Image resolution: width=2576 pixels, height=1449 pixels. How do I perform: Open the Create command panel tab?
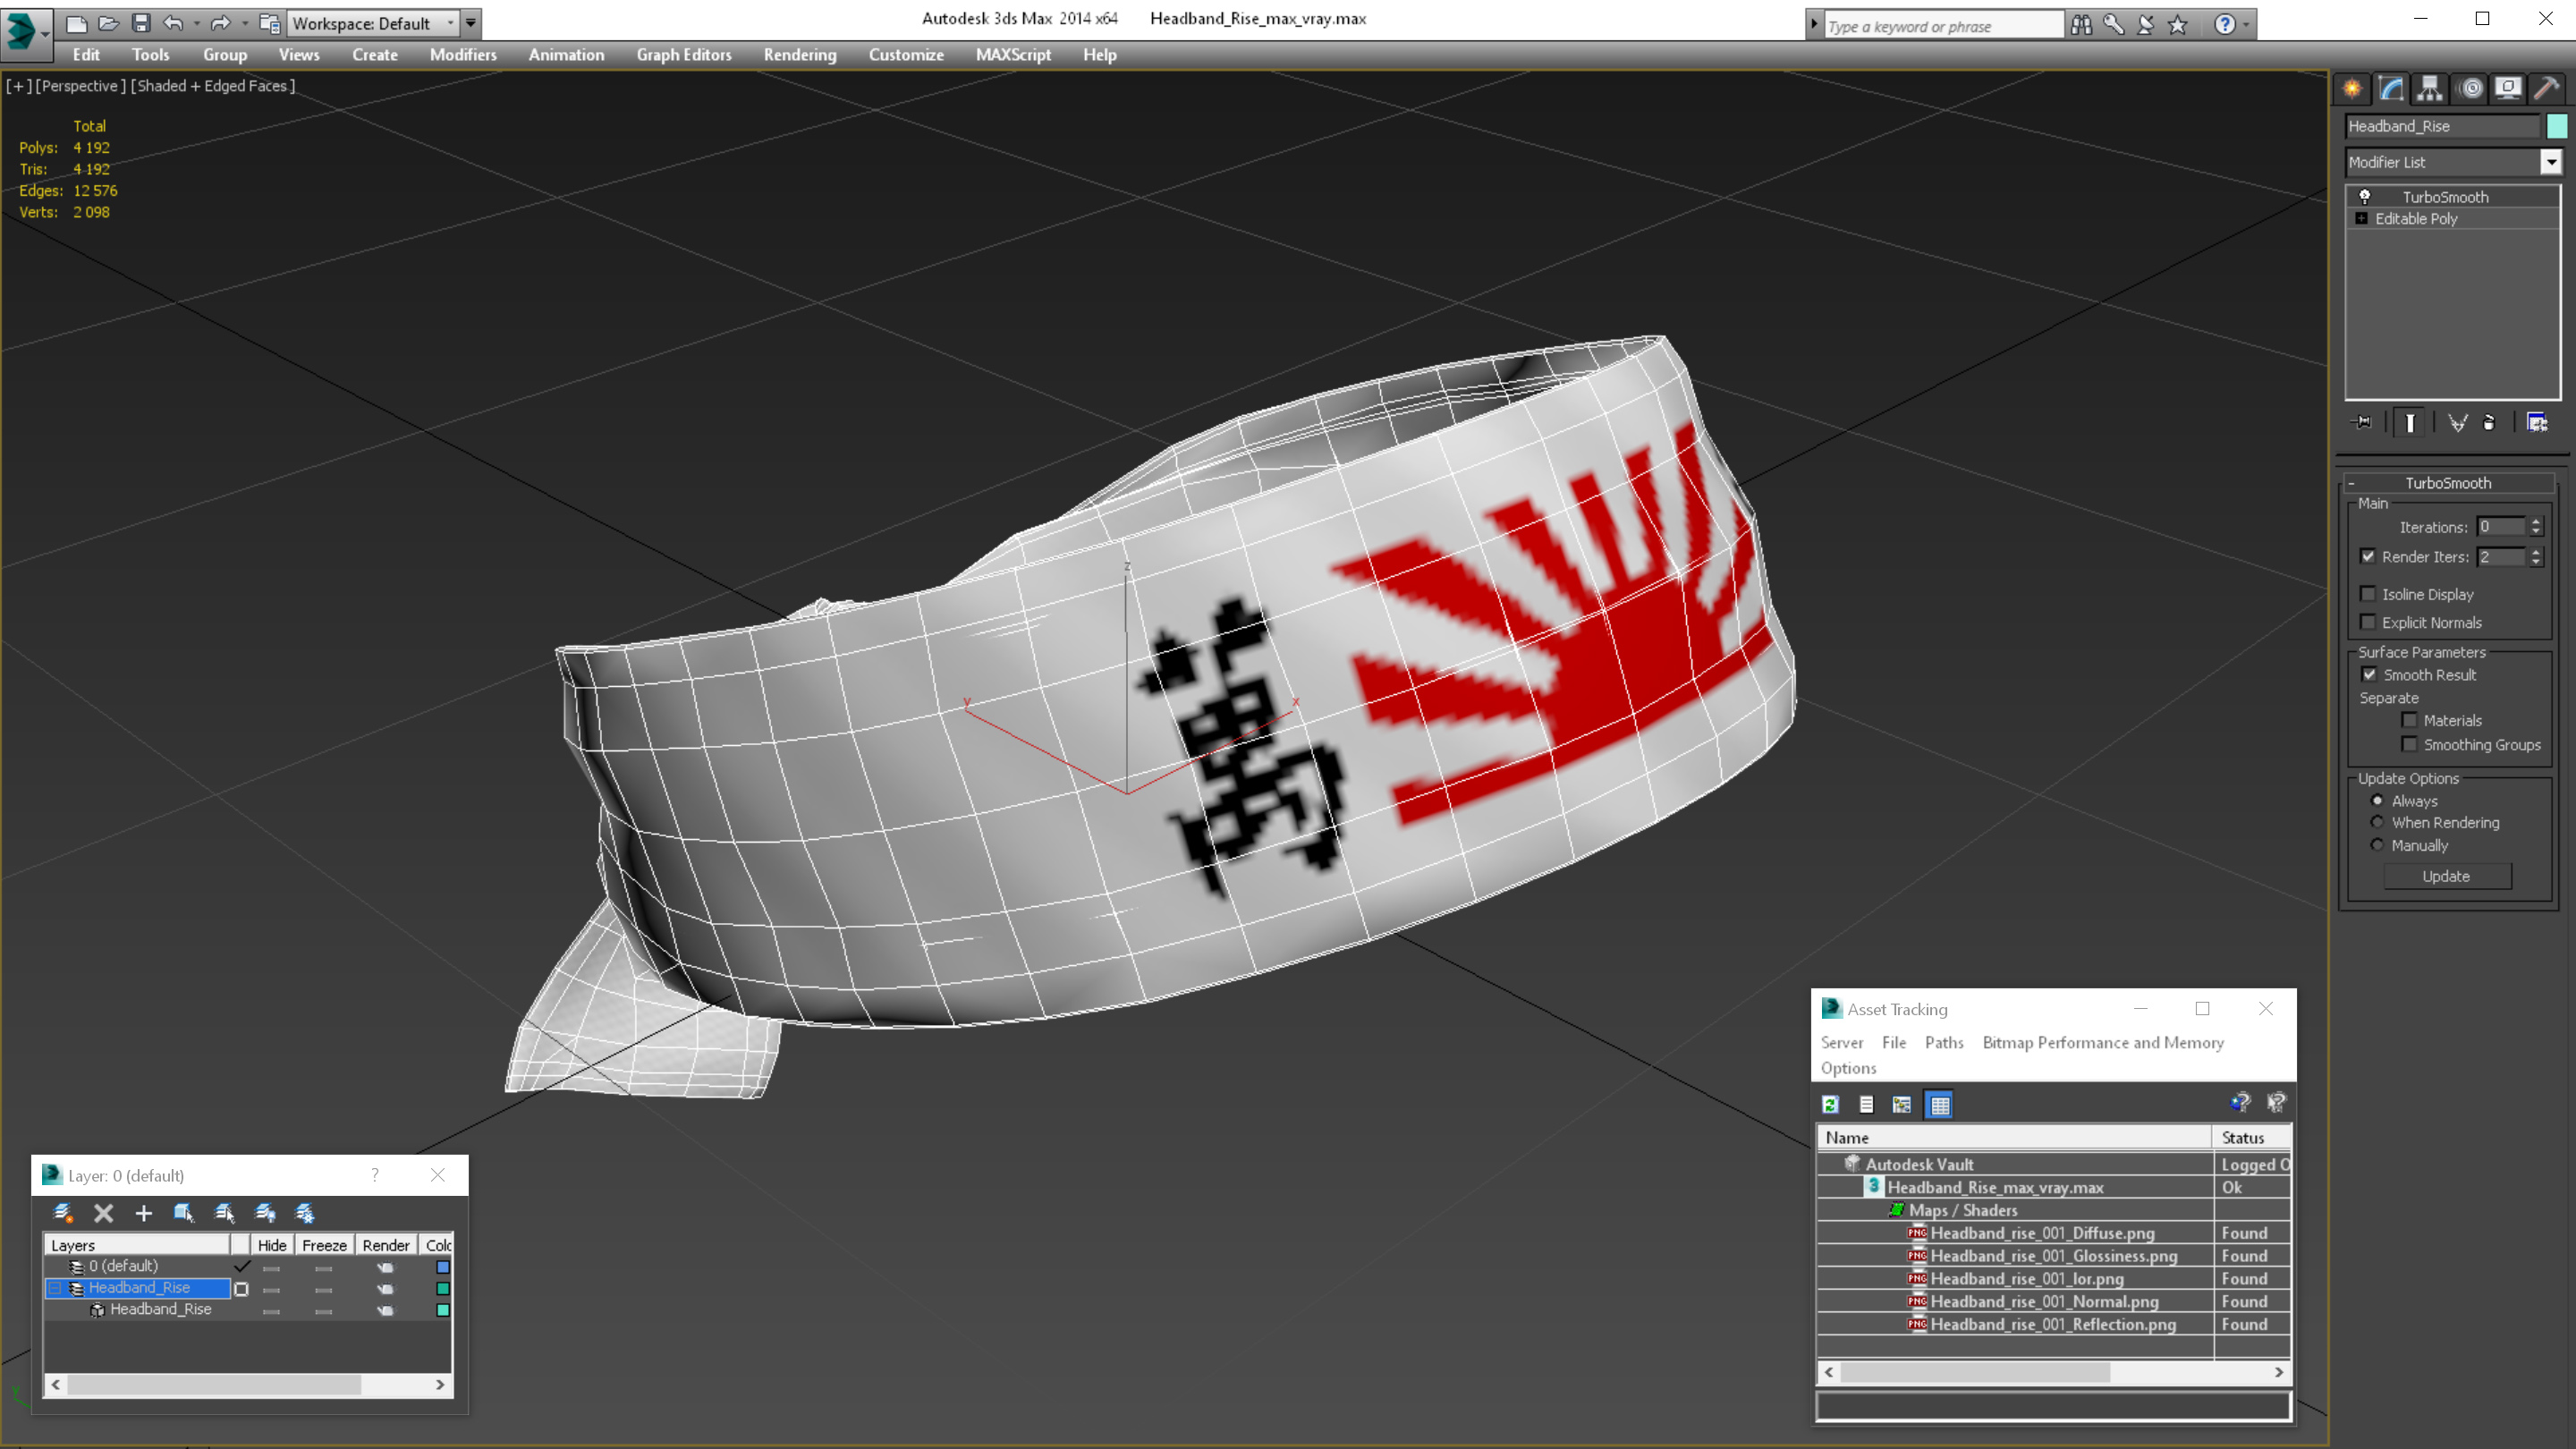tap(2352, 88)
